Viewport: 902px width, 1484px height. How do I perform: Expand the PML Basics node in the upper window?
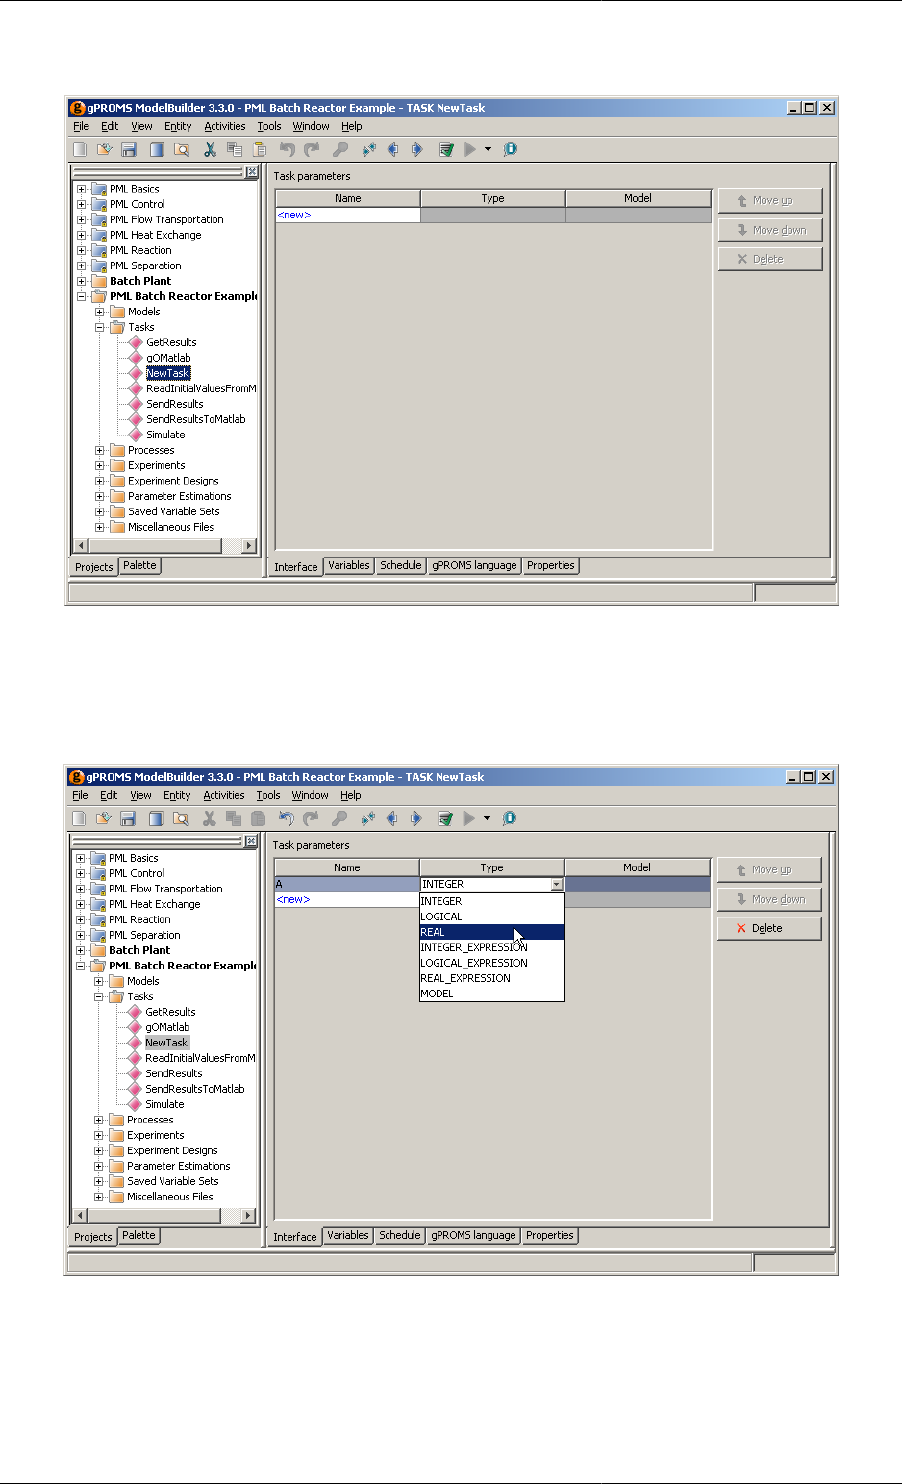82,189
